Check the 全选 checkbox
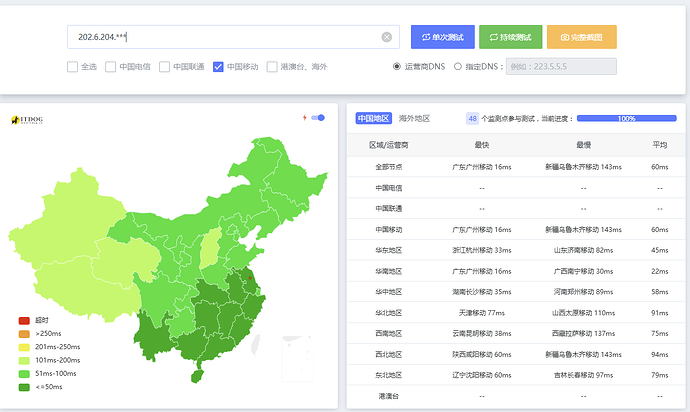 point(72,67)
